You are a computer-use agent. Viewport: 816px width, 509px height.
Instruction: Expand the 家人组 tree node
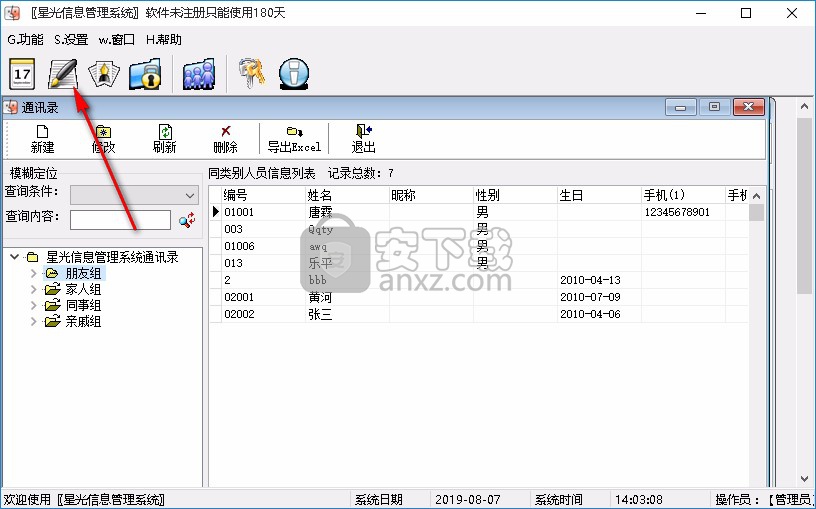33,289
